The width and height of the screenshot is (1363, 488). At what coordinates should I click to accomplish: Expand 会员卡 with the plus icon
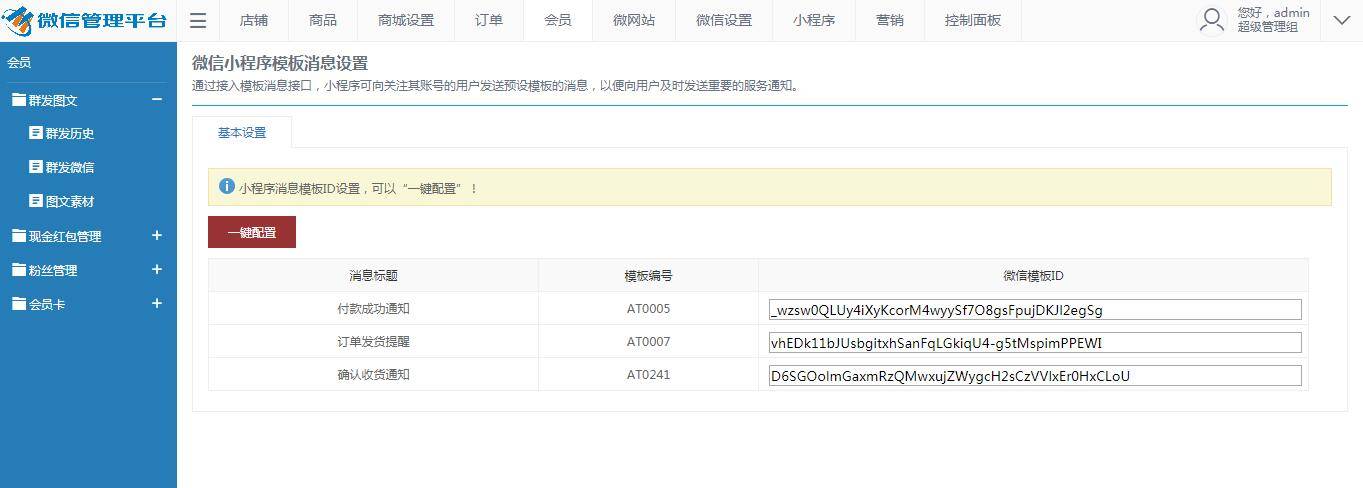156,303
